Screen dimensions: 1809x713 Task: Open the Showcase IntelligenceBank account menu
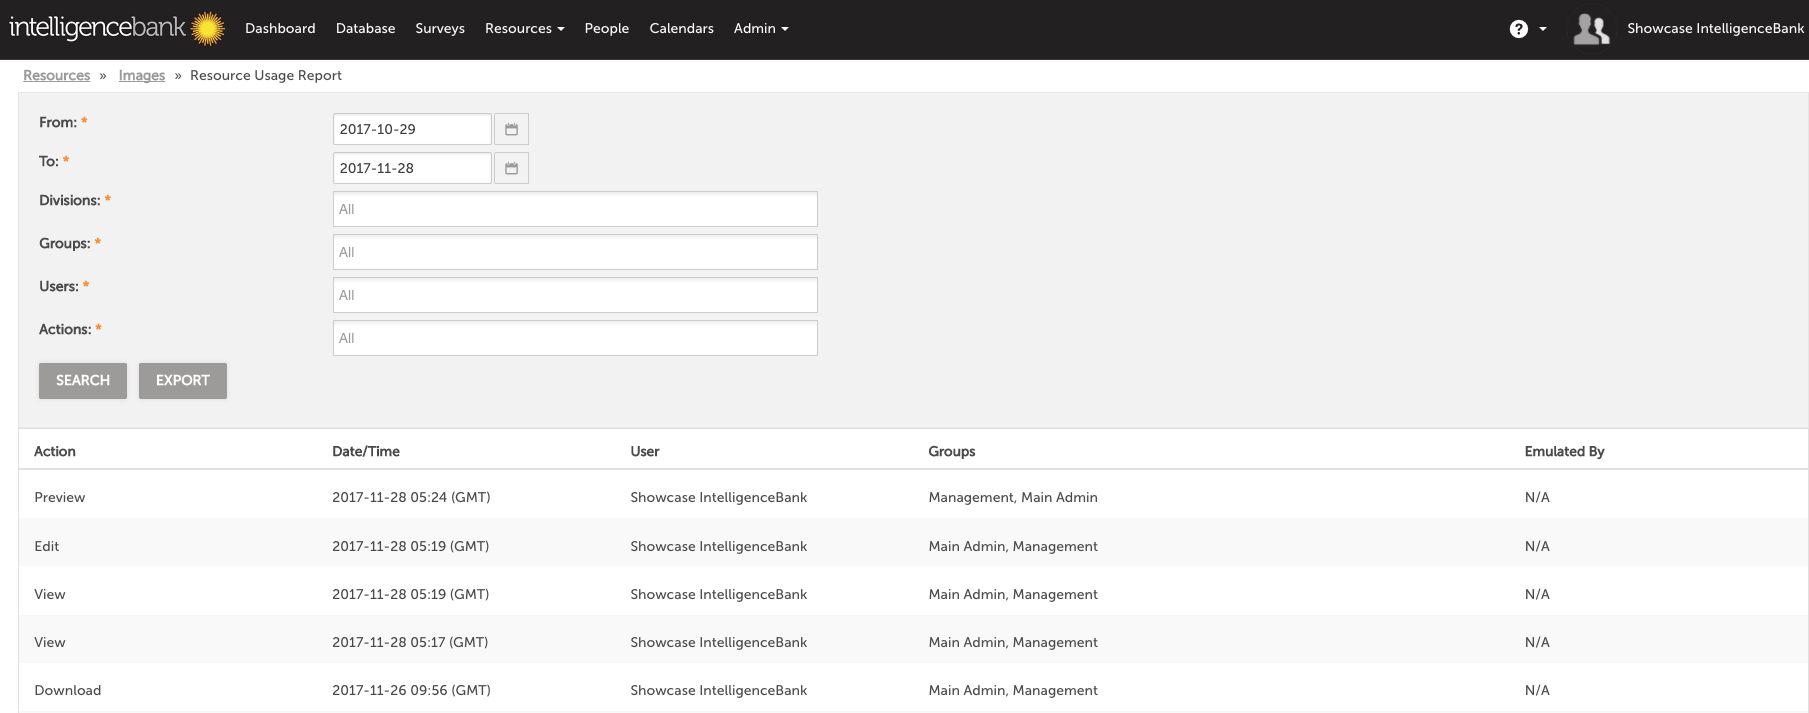coord(1715,28)
